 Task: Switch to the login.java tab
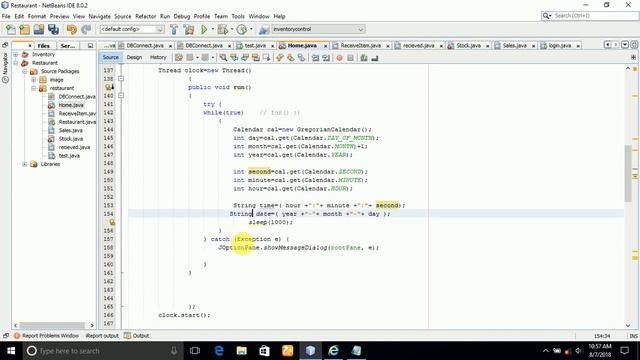[x=560, y=45]
